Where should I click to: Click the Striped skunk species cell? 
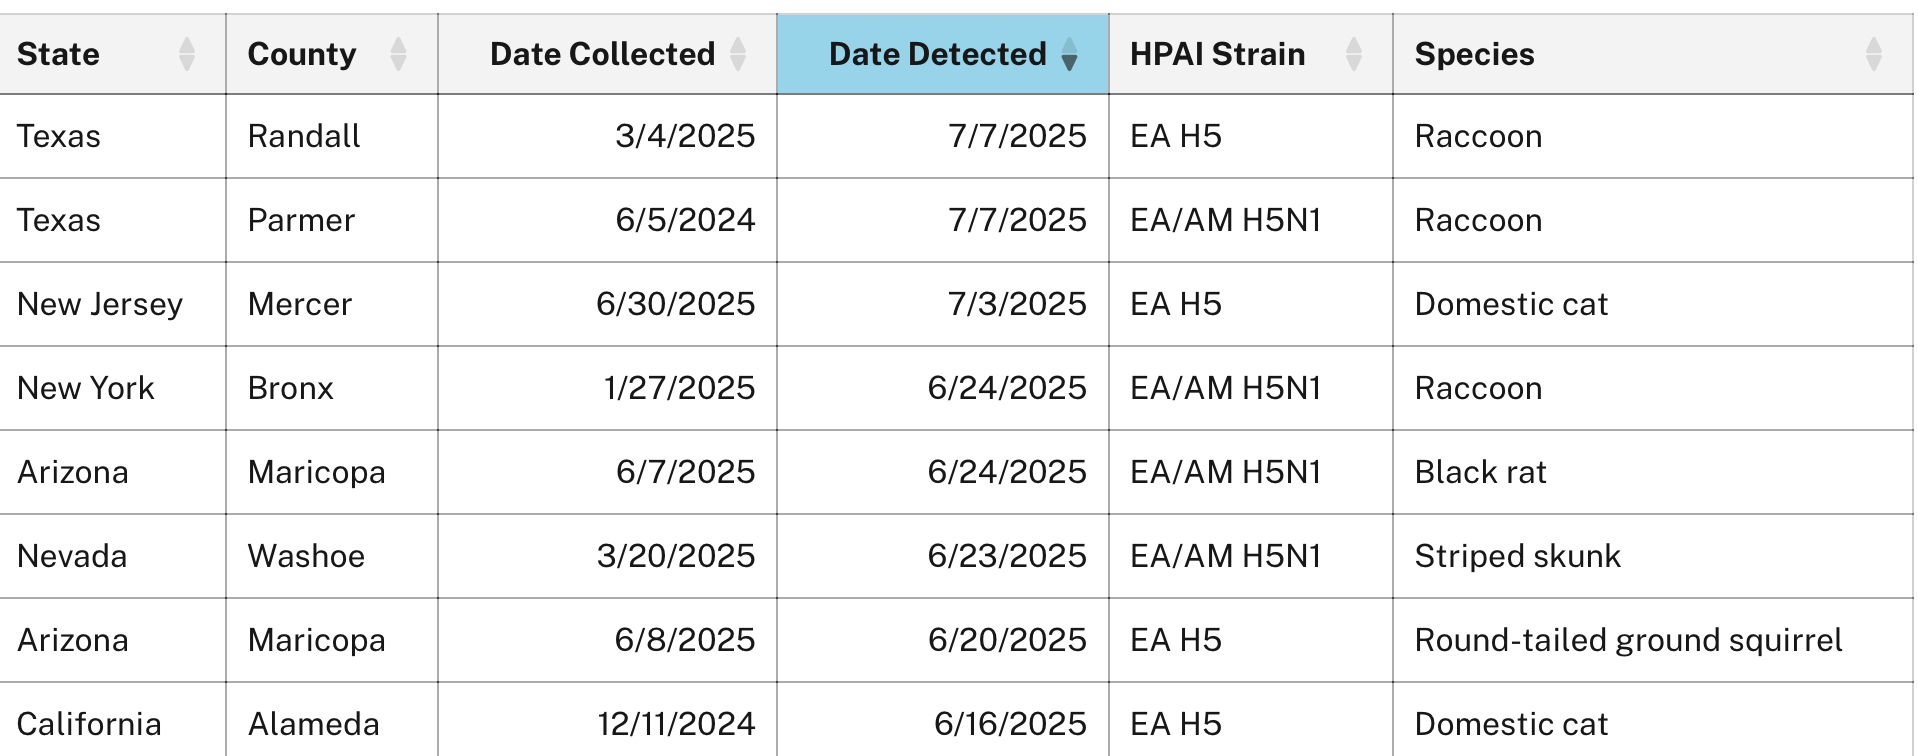(x=1517, y=556)
